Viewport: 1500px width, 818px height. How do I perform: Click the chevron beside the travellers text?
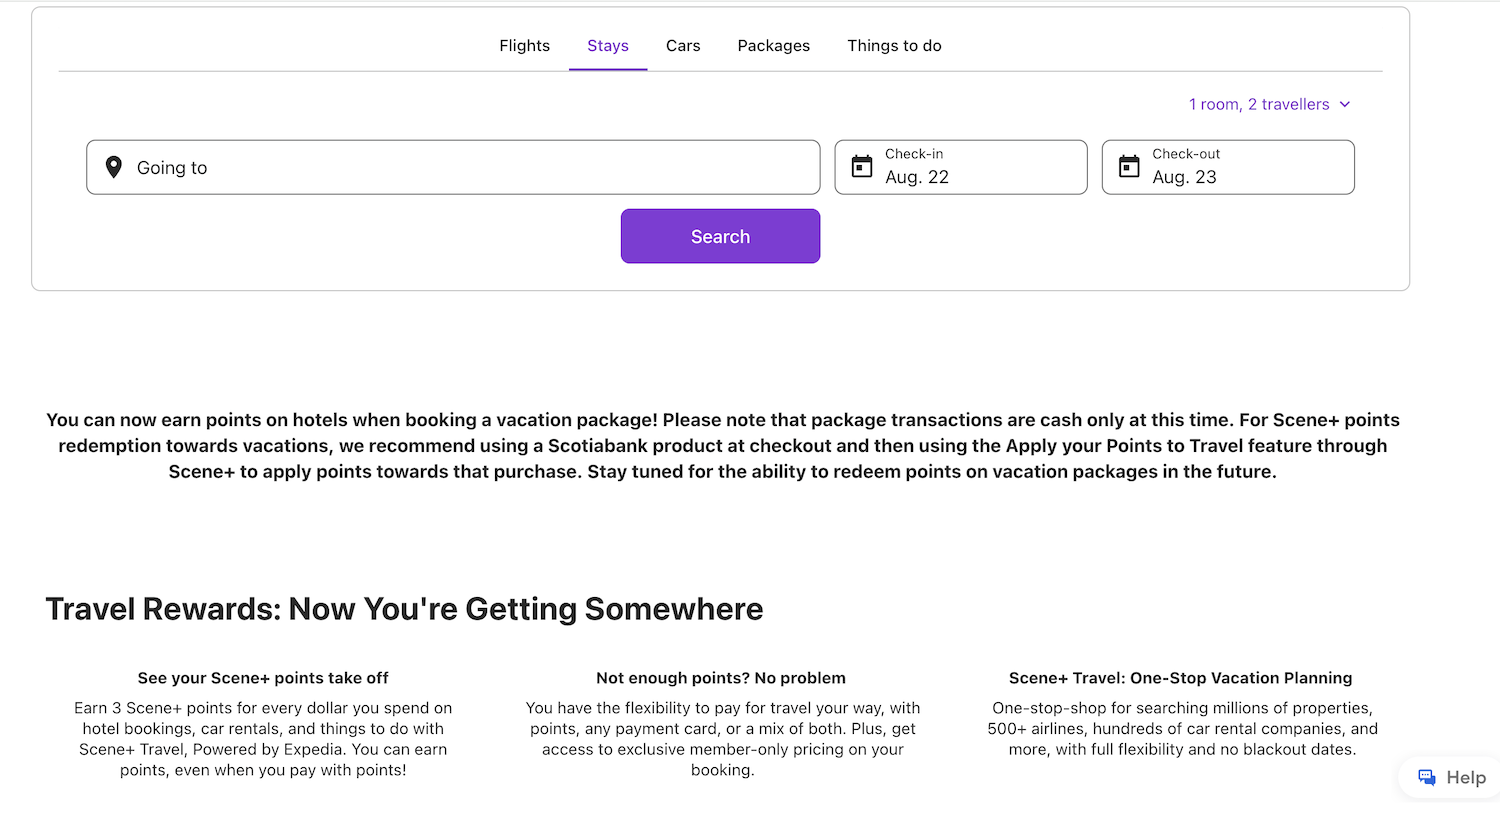pyautogui.click(x=1345, y=104)
